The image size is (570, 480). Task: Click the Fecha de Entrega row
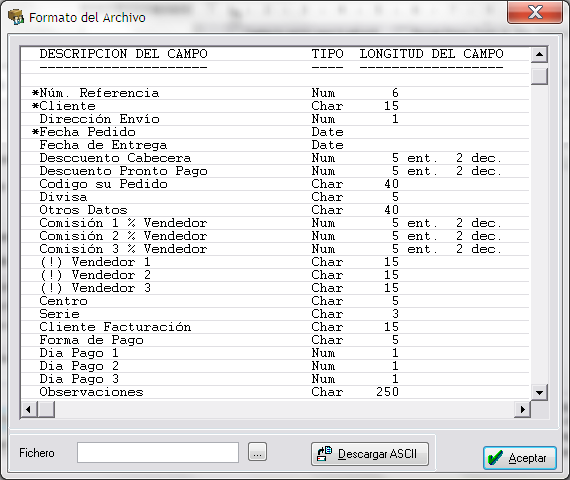275,145
